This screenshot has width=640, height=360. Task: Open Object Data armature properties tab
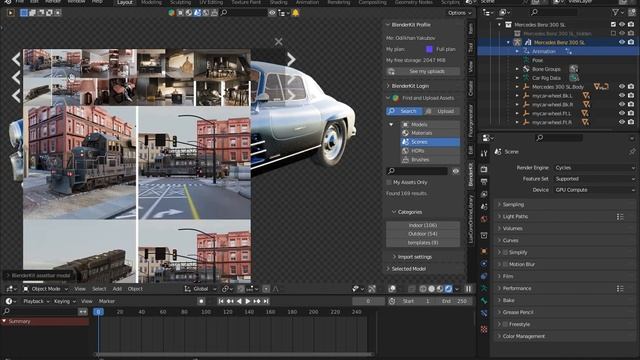coord(484,289)
